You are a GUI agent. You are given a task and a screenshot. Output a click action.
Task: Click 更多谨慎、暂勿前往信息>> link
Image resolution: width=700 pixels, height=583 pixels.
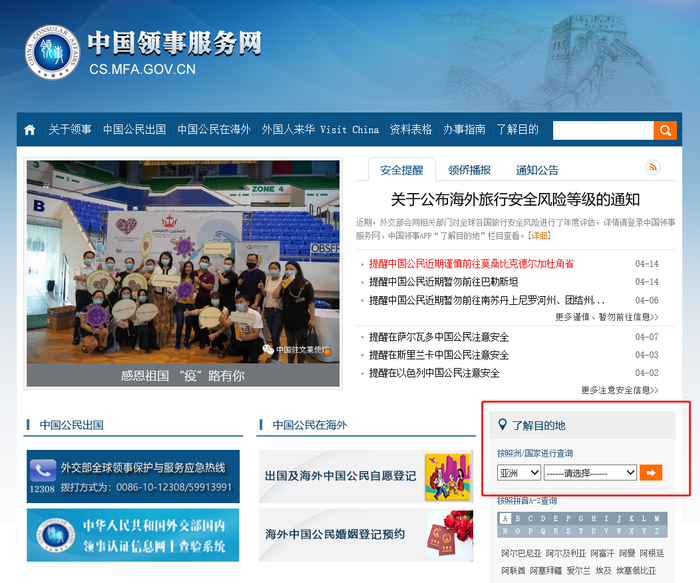[x=607, y=317]
